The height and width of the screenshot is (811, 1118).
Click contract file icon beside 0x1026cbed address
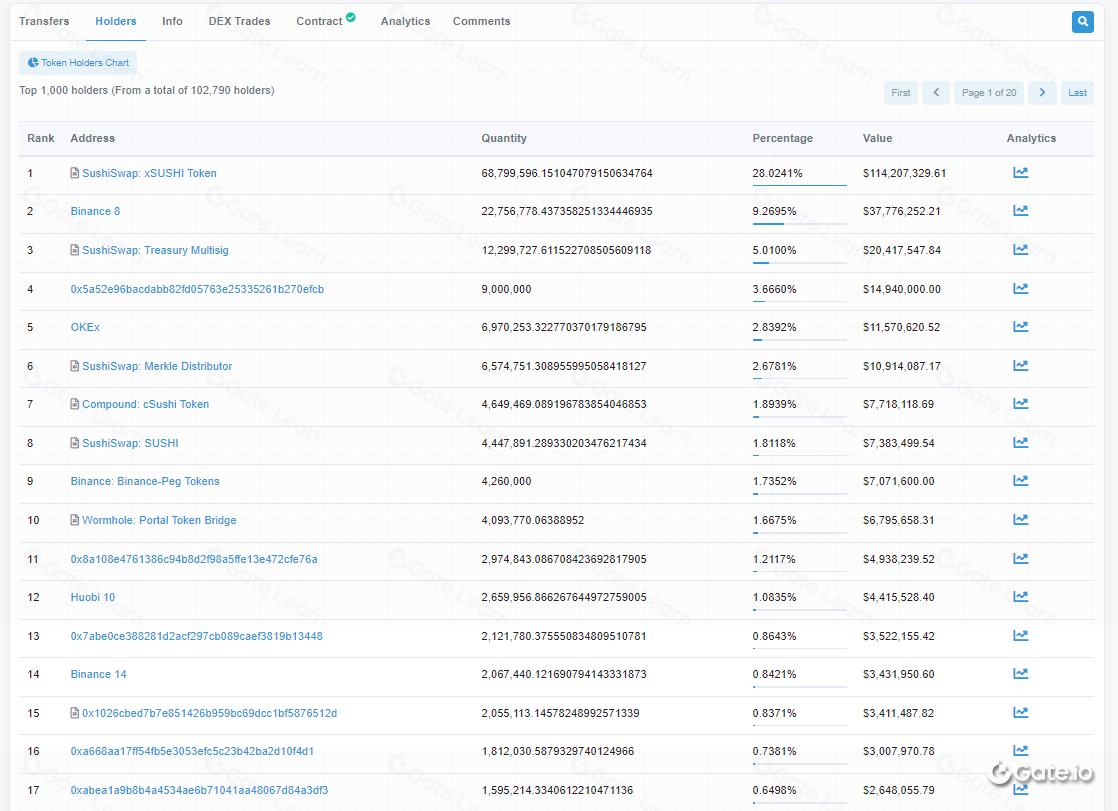pyautogui.click(x=75, y=713)
